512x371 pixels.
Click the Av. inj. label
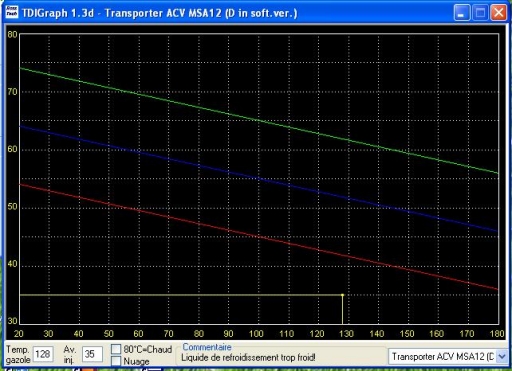point(69,354)
